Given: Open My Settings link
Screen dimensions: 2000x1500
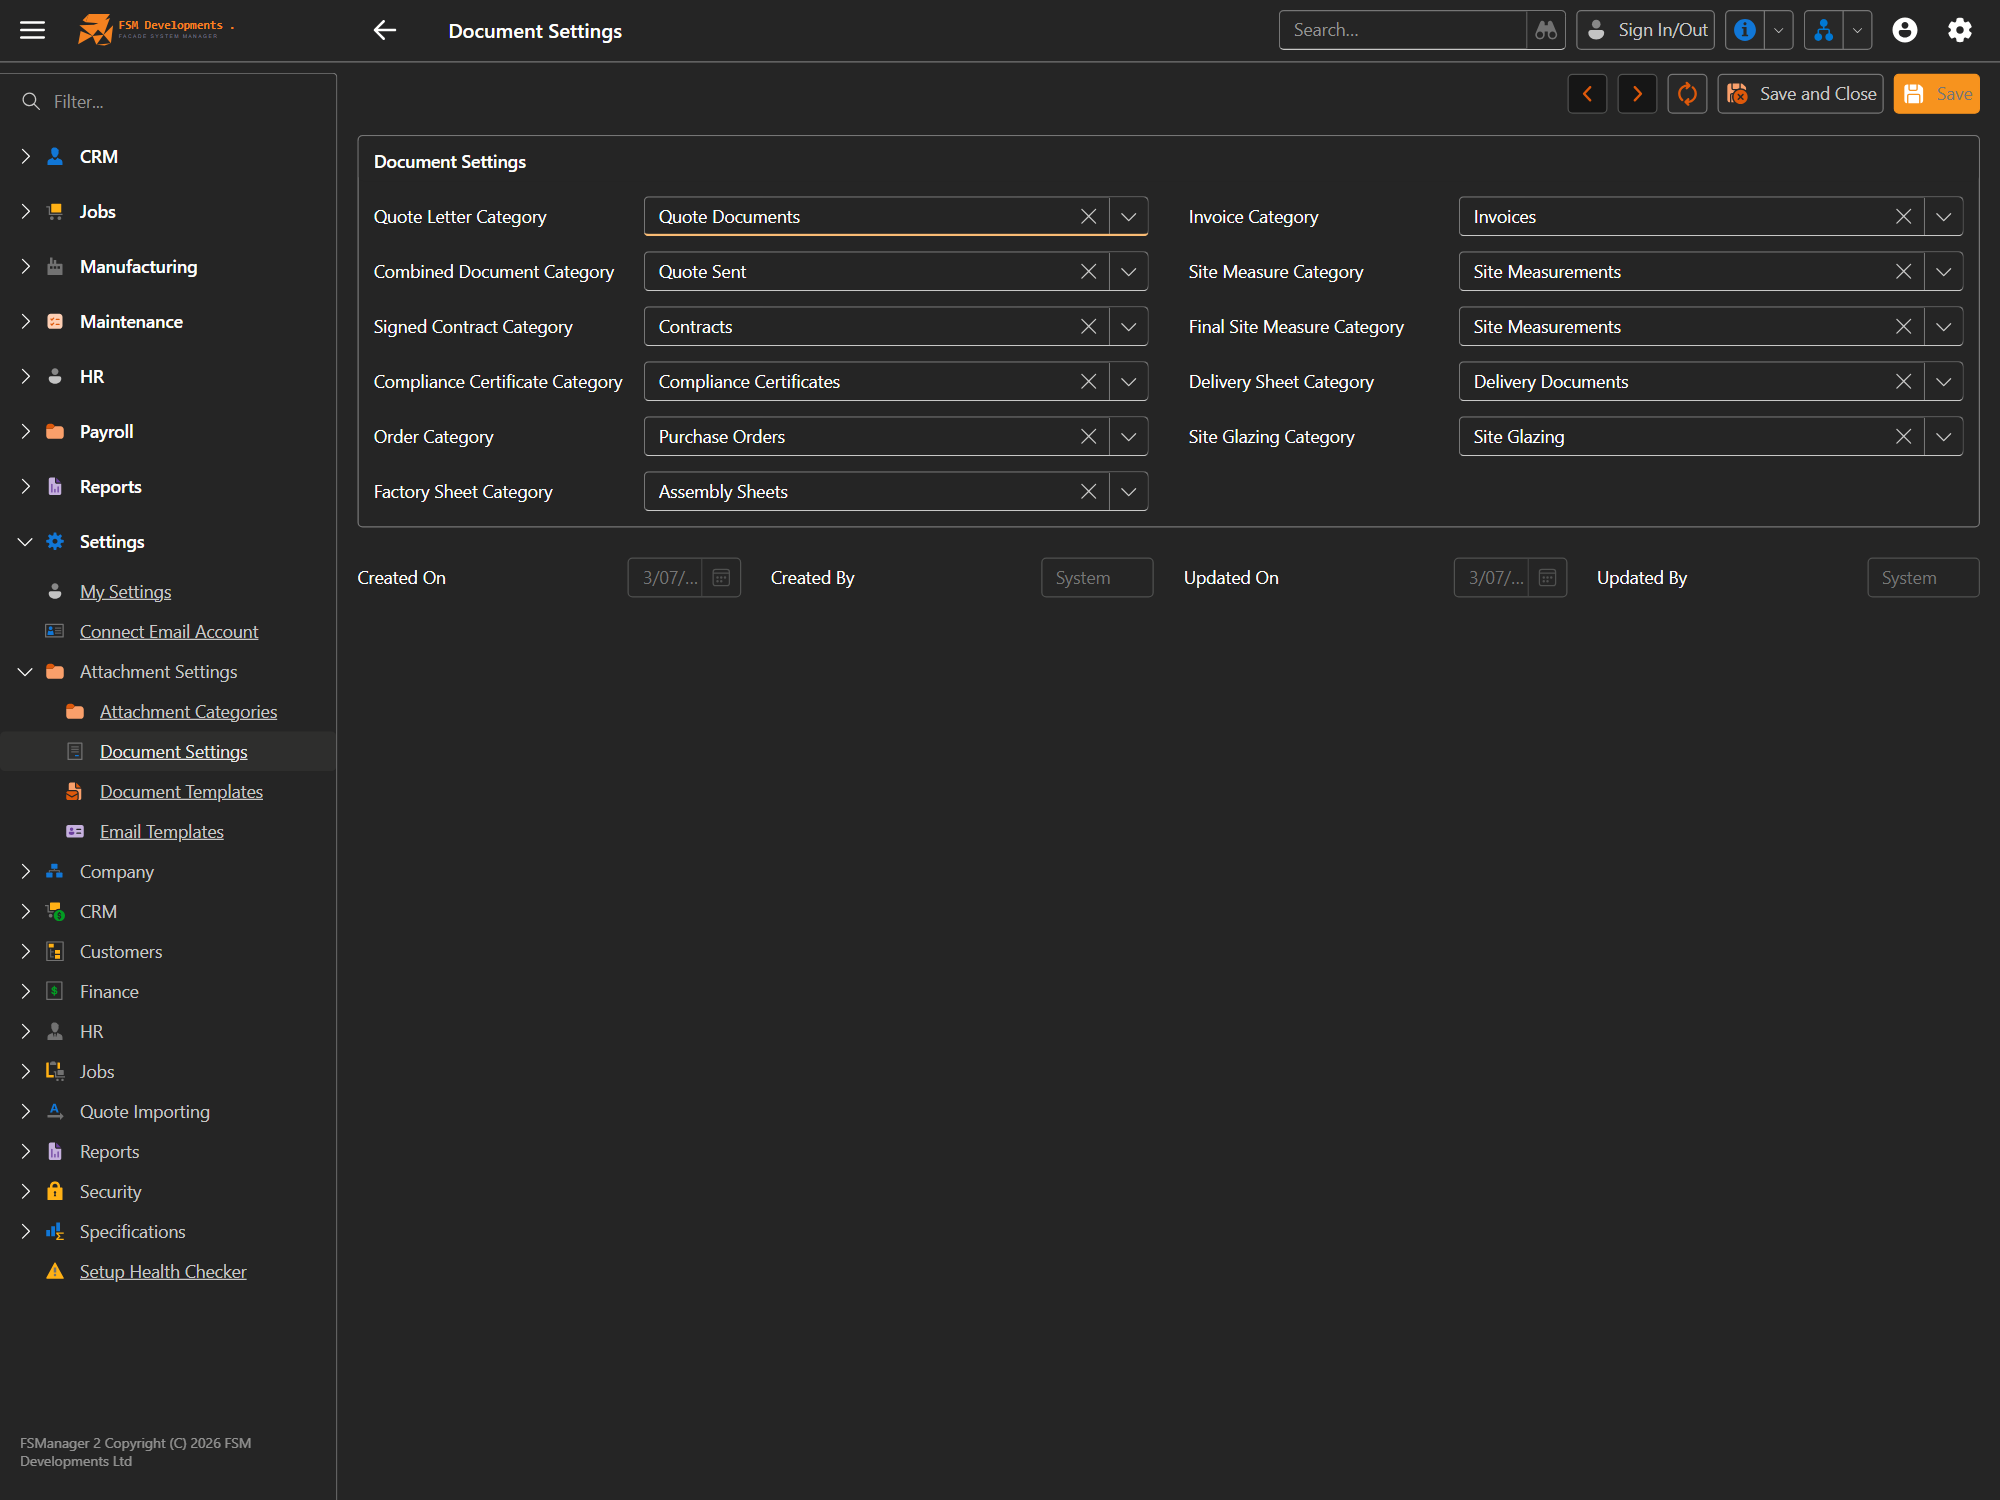Looking at the screenshot, I should (125, 592).
